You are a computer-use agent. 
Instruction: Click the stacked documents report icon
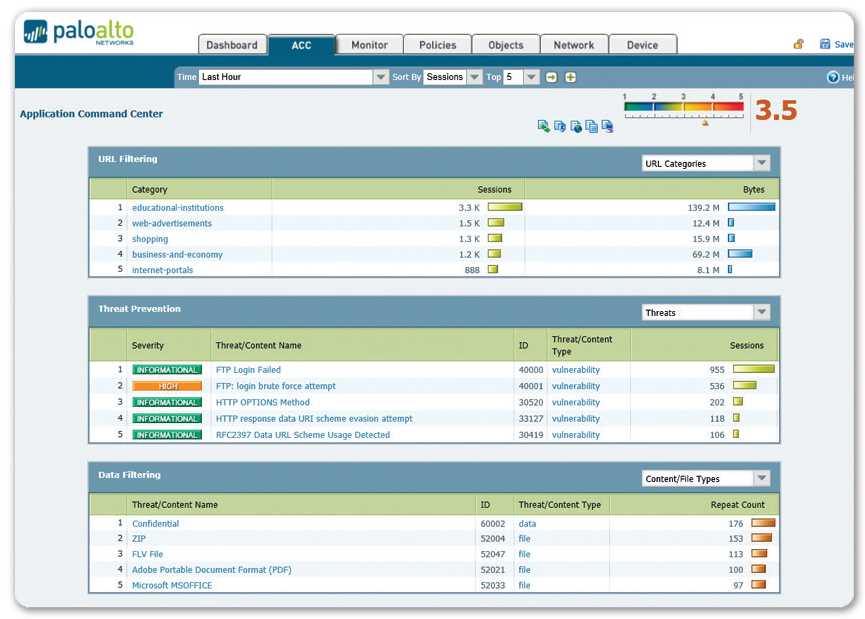[591, 126]
